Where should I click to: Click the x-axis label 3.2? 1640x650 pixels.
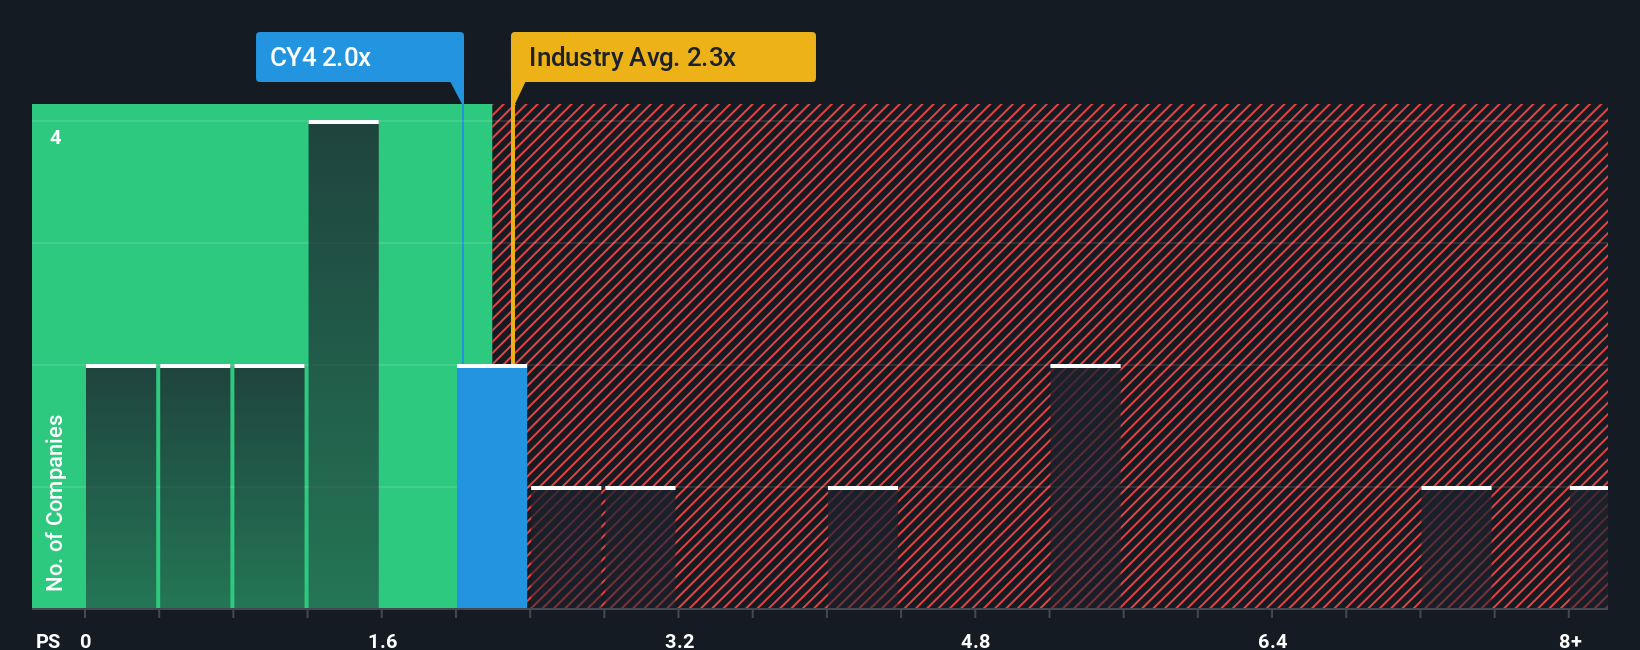[680, 640]
